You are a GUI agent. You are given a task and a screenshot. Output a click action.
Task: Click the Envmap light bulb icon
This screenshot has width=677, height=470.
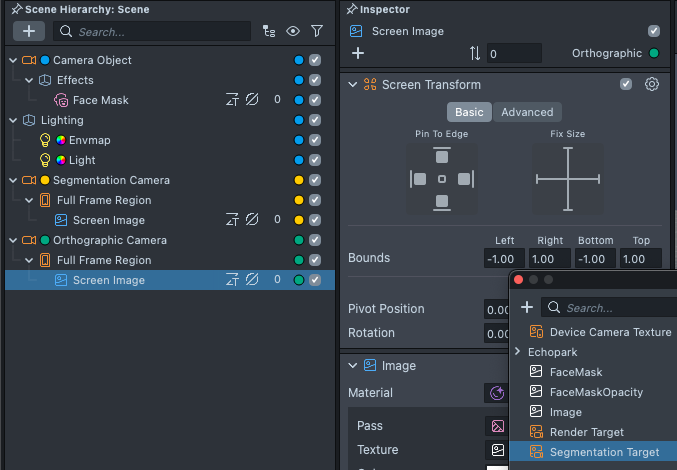44,140
